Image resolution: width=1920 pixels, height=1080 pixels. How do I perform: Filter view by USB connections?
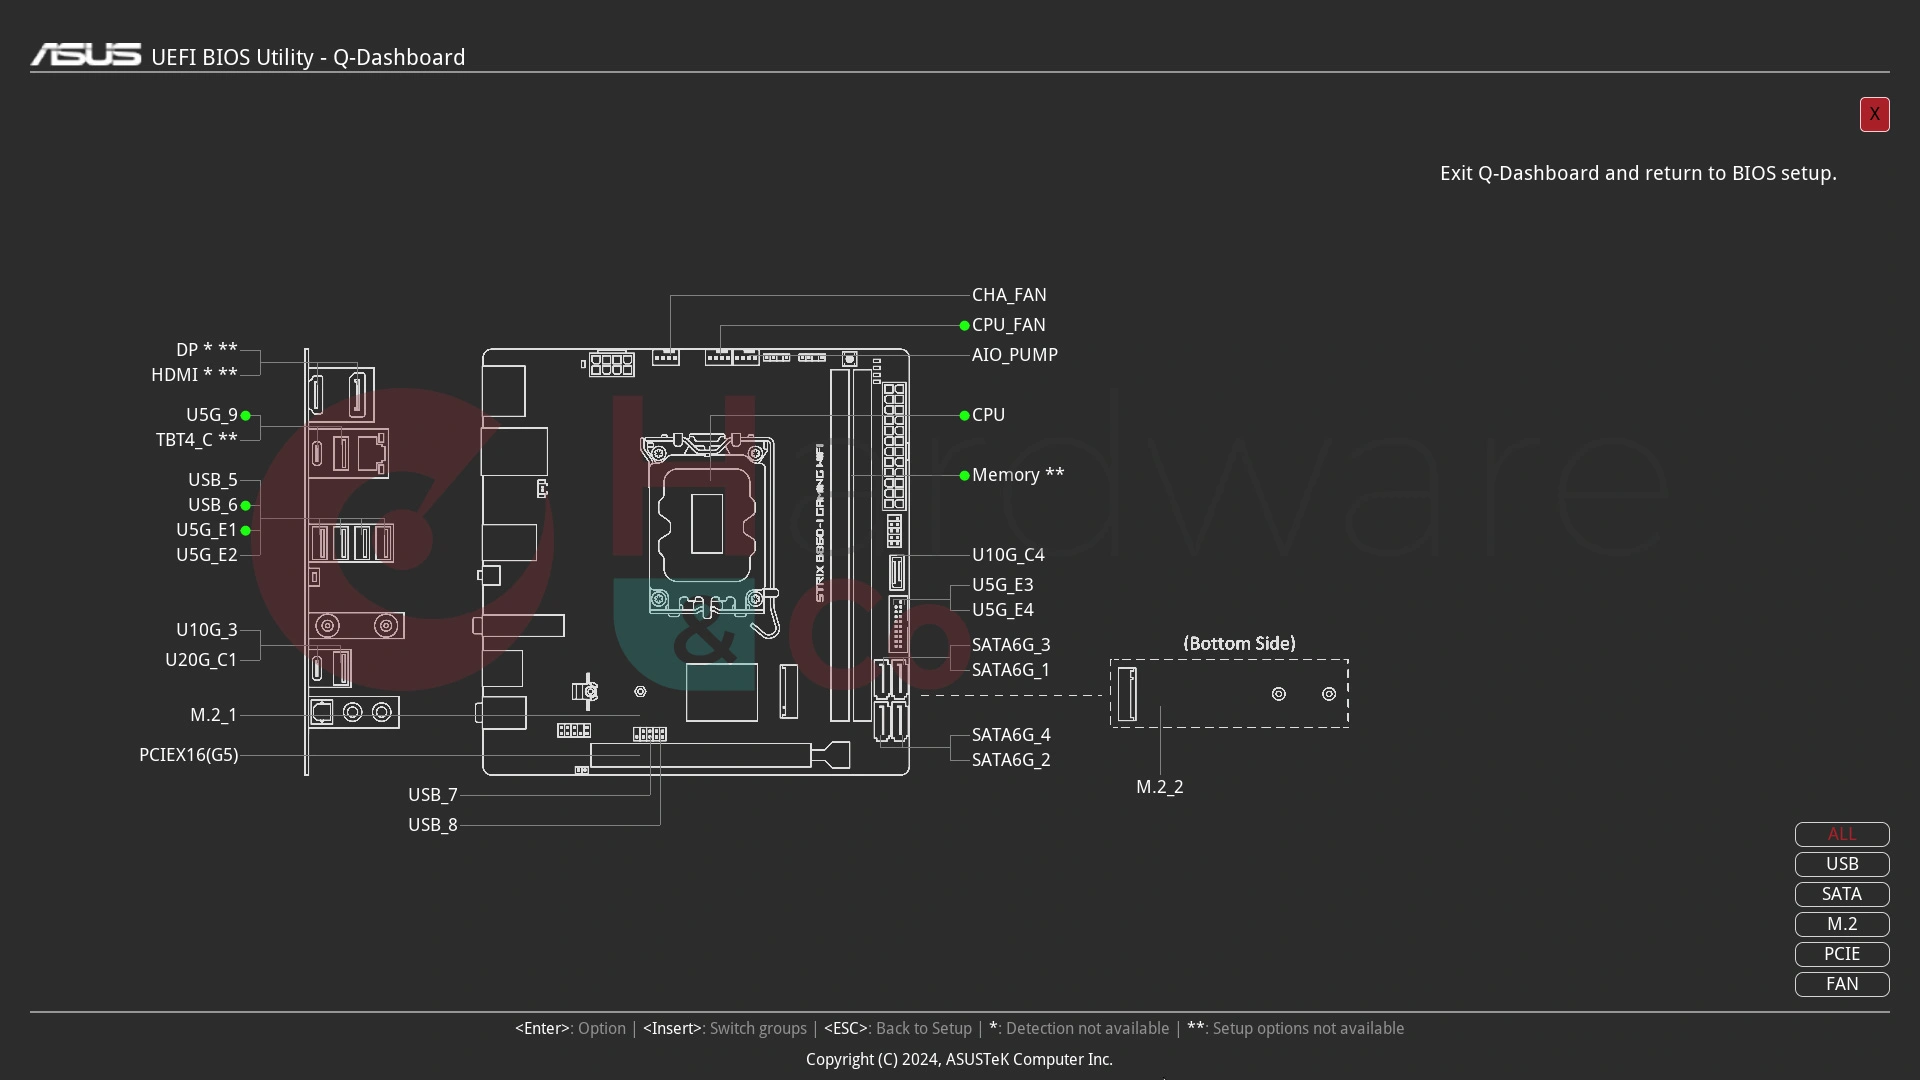tap(1842, 864)
